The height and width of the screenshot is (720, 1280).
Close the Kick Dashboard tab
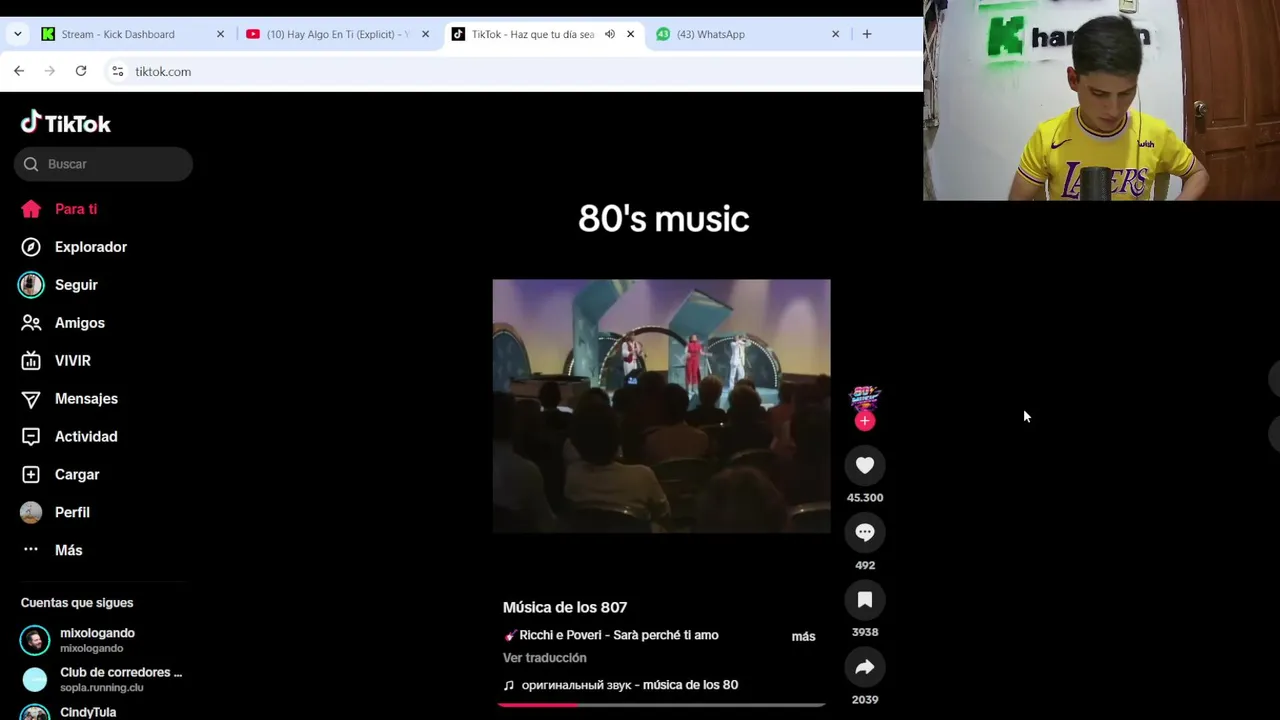[x=220, y=34]
